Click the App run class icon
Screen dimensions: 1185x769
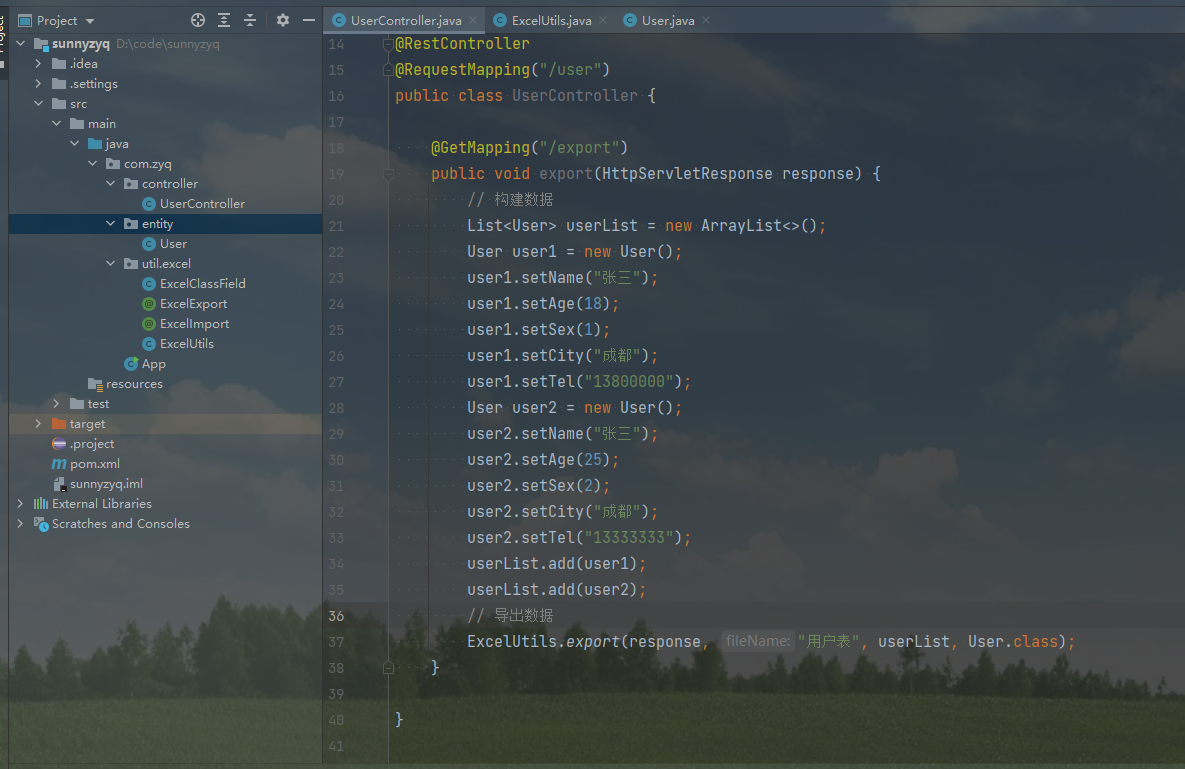[x=131, y=364]
